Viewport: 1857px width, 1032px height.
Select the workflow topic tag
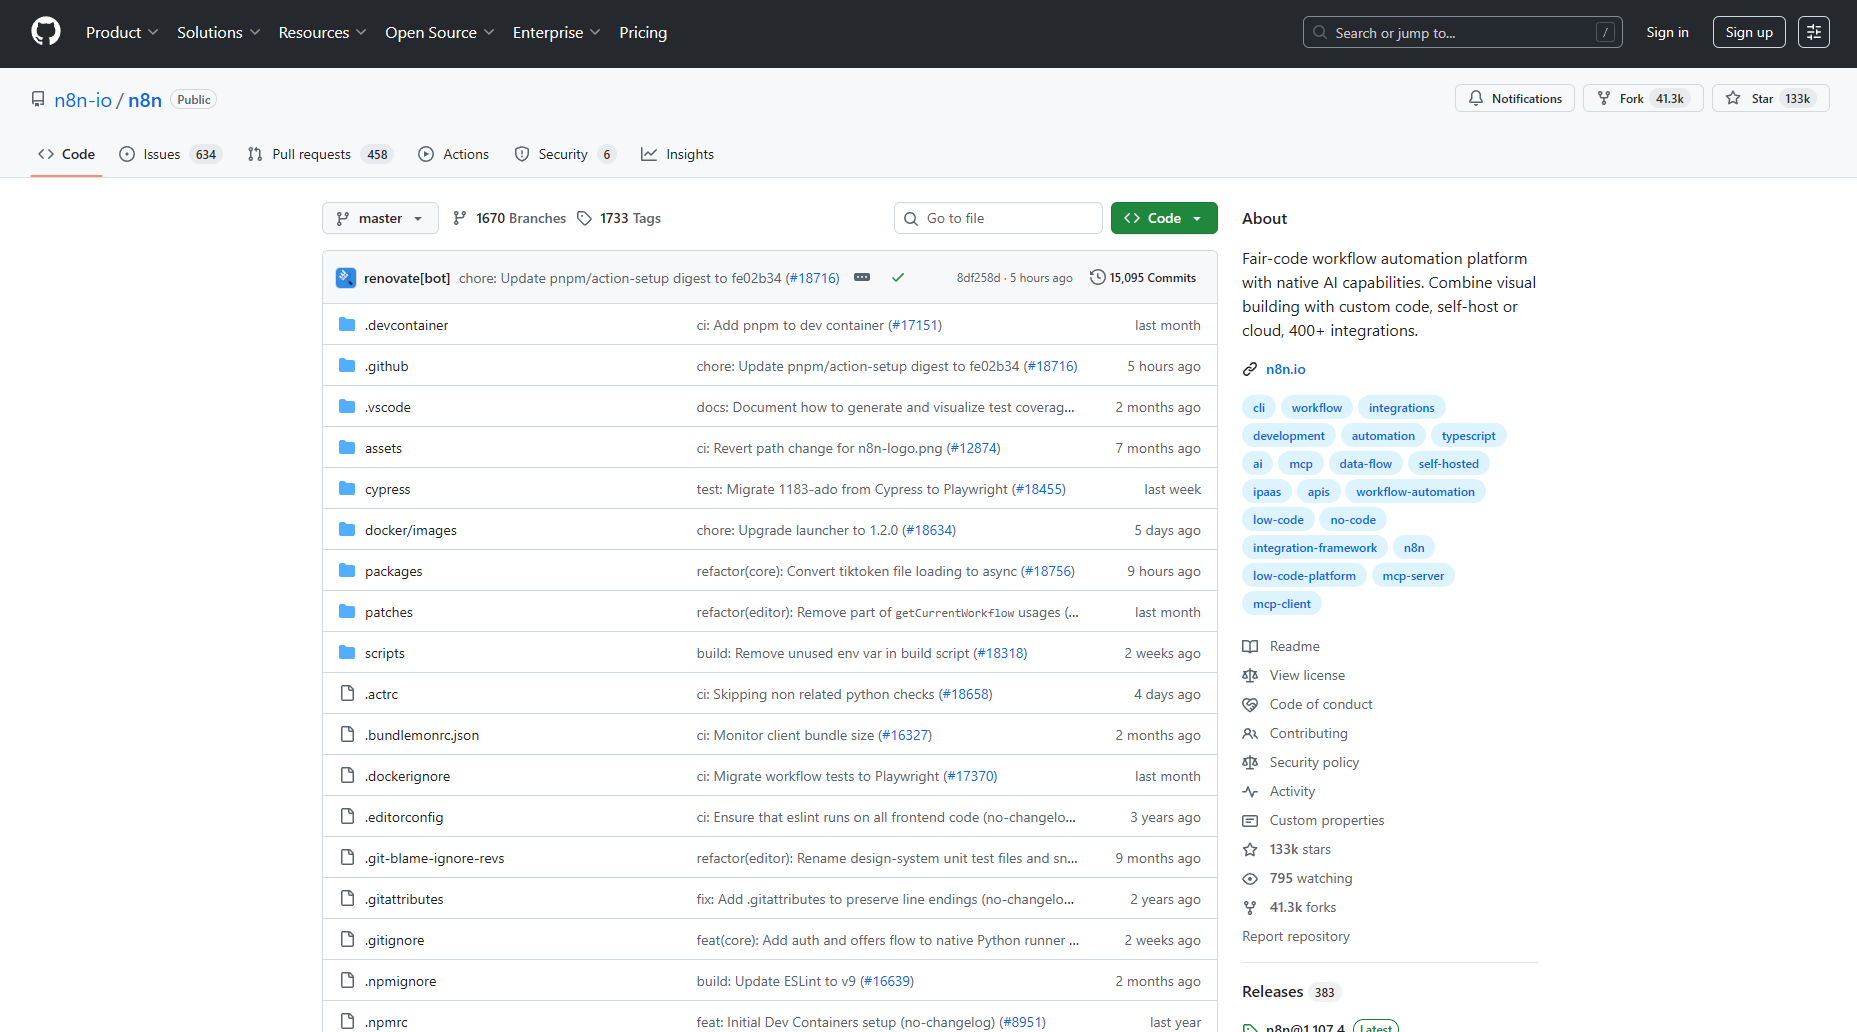[x=1316, y=407]
